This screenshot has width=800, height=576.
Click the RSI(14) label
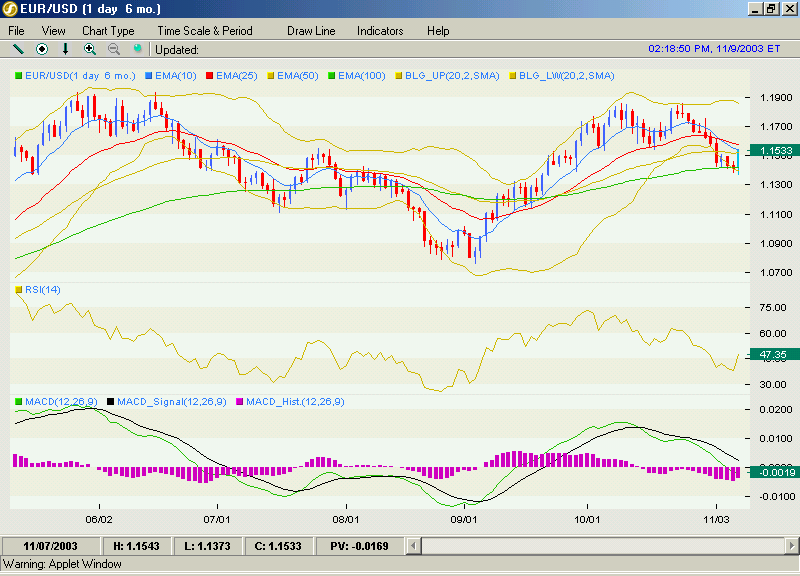point(43,290)
